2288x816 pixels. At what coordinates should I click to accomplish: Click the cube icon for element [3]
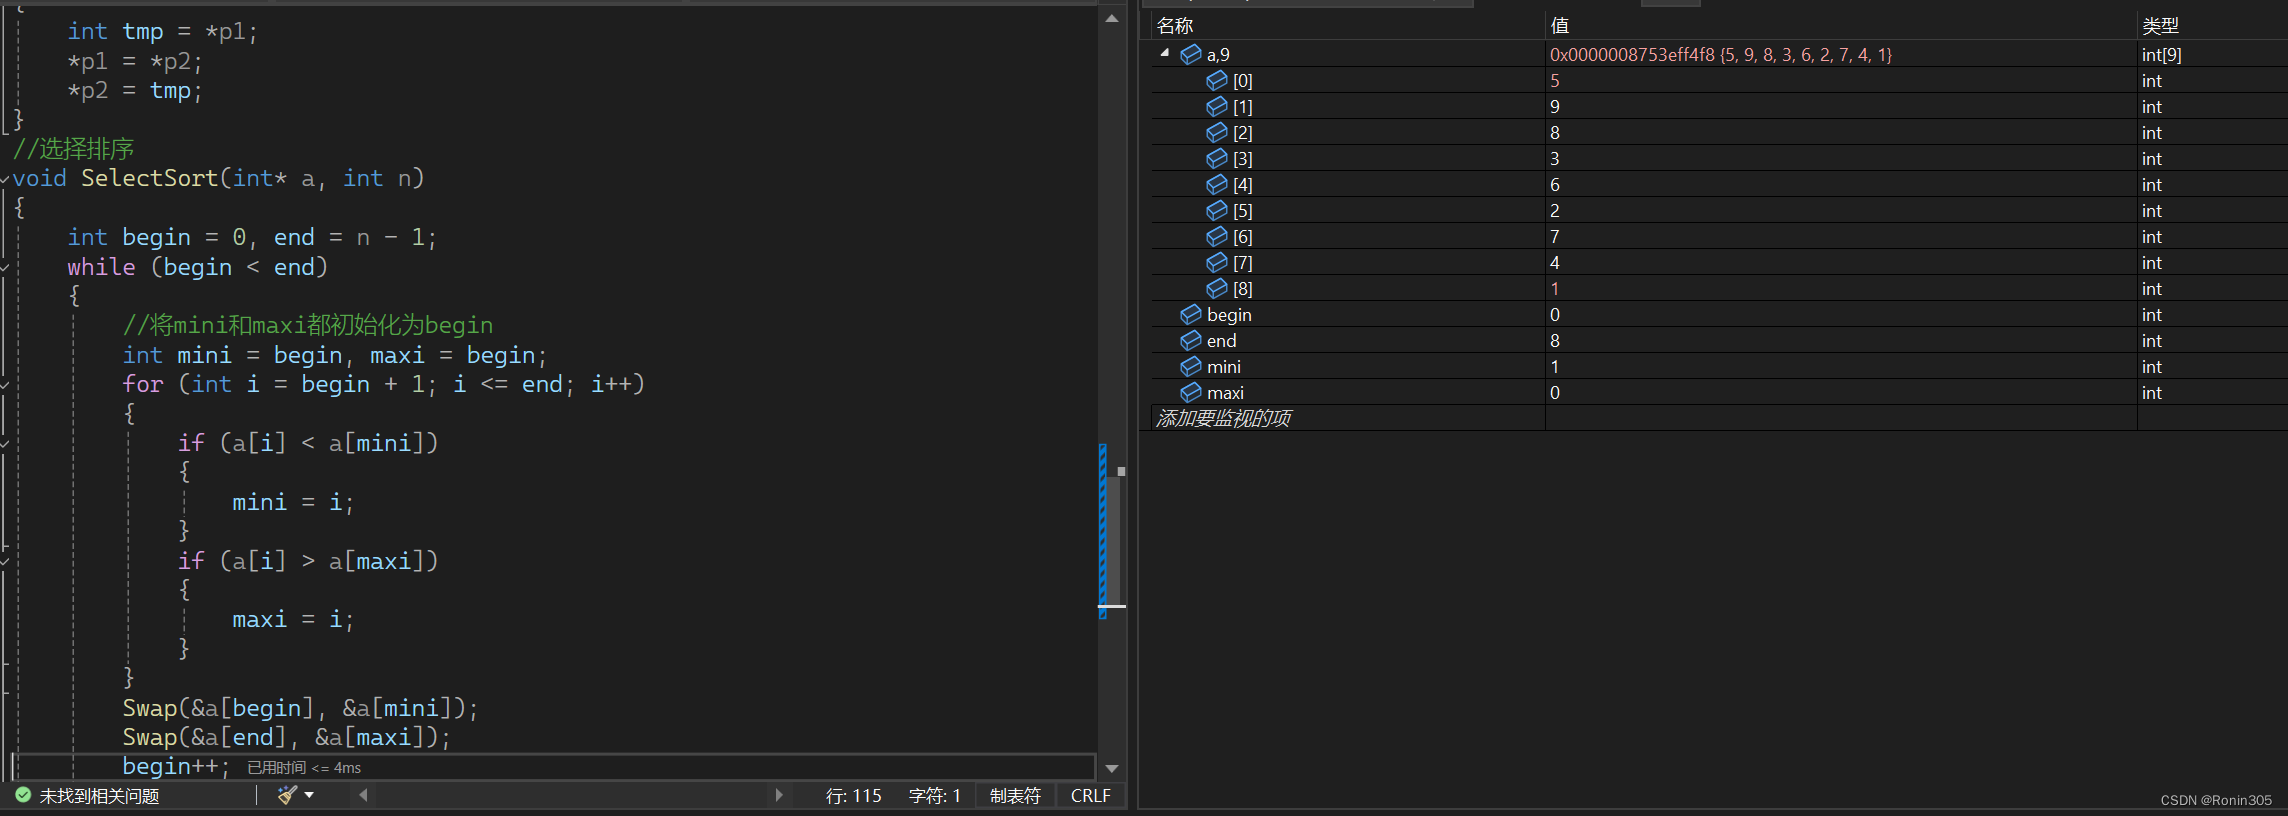point(1217,158)
